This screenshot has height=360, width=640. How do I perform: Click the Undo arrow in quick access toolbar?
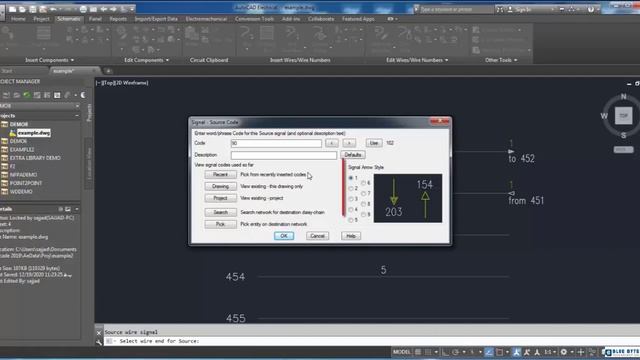(x=53, y=9)
